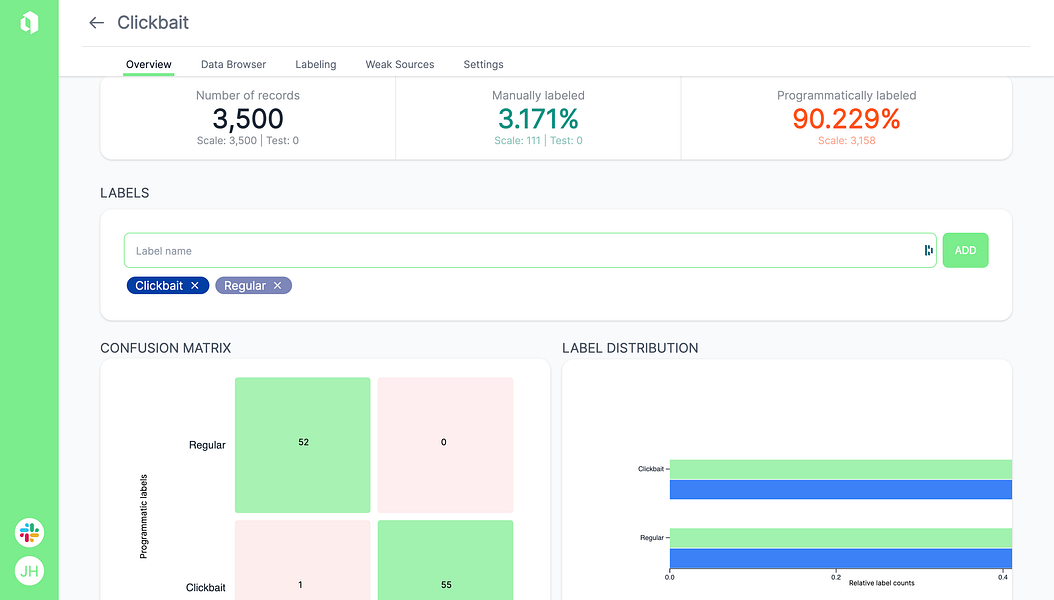The width and height of the screenshot is (1054, 600).
Task: Click the Manually labeled percentage value
Action: click(x=537, y=117)
